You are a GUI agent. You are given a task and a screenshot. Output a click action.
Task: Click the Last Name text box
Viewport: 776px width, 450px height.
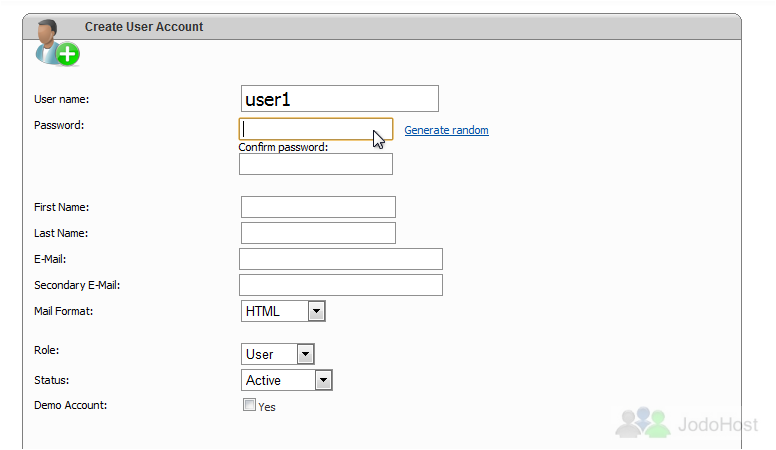pyautogui.click(x=318, y=233)
